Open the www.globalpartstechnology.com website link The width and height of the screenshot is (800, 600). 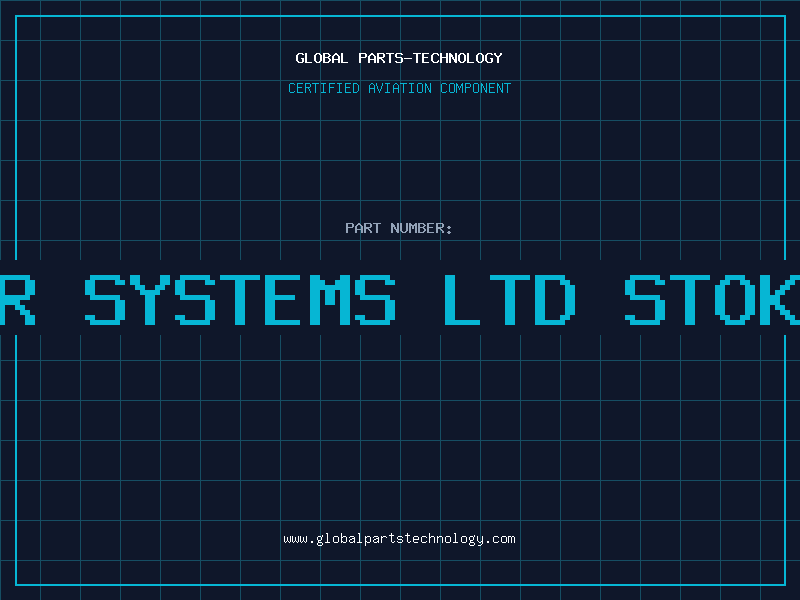coord(399,539)
